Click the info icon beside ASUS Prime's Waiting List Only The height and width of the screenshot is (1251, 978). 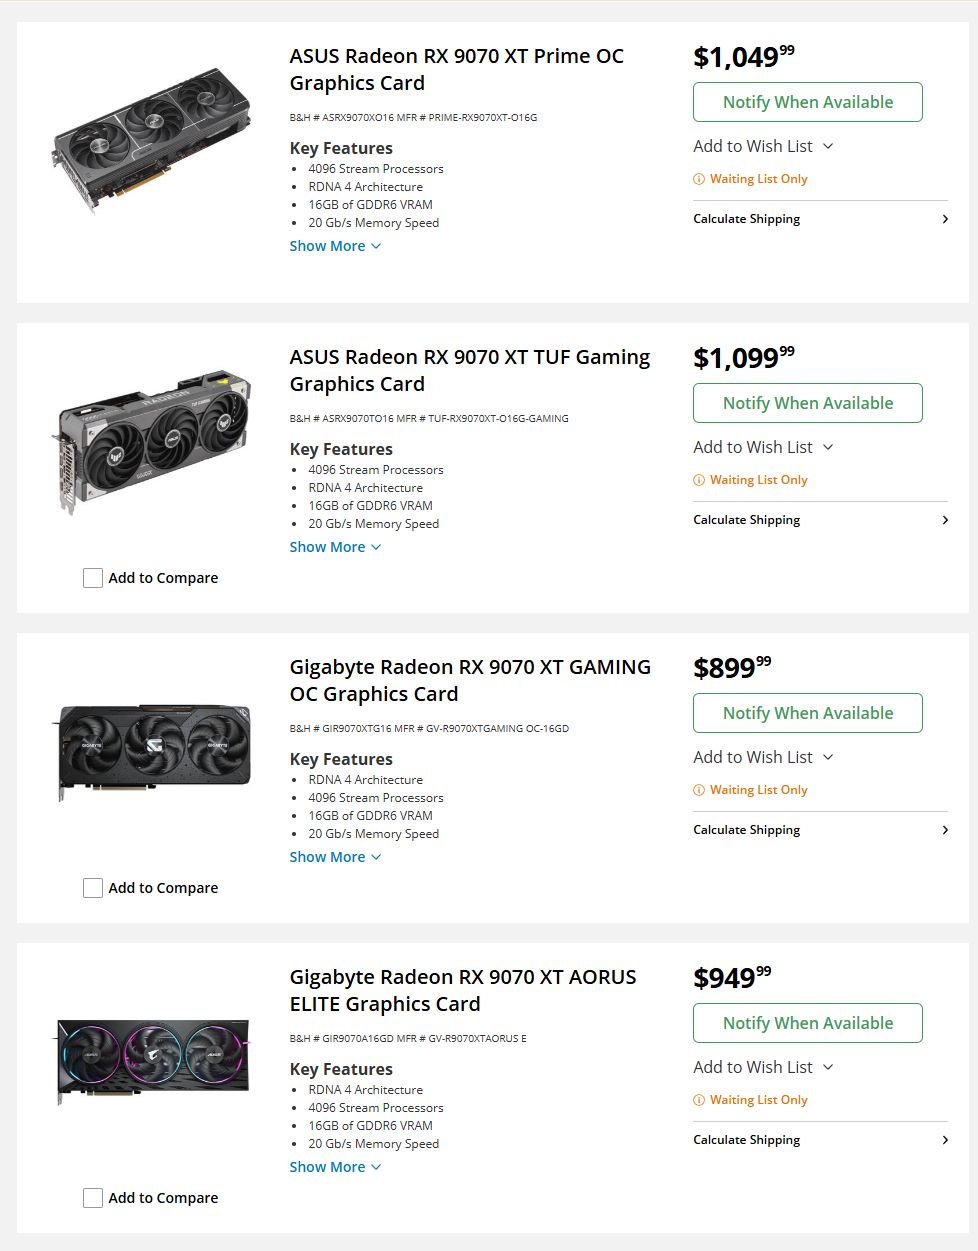(698, 178)
